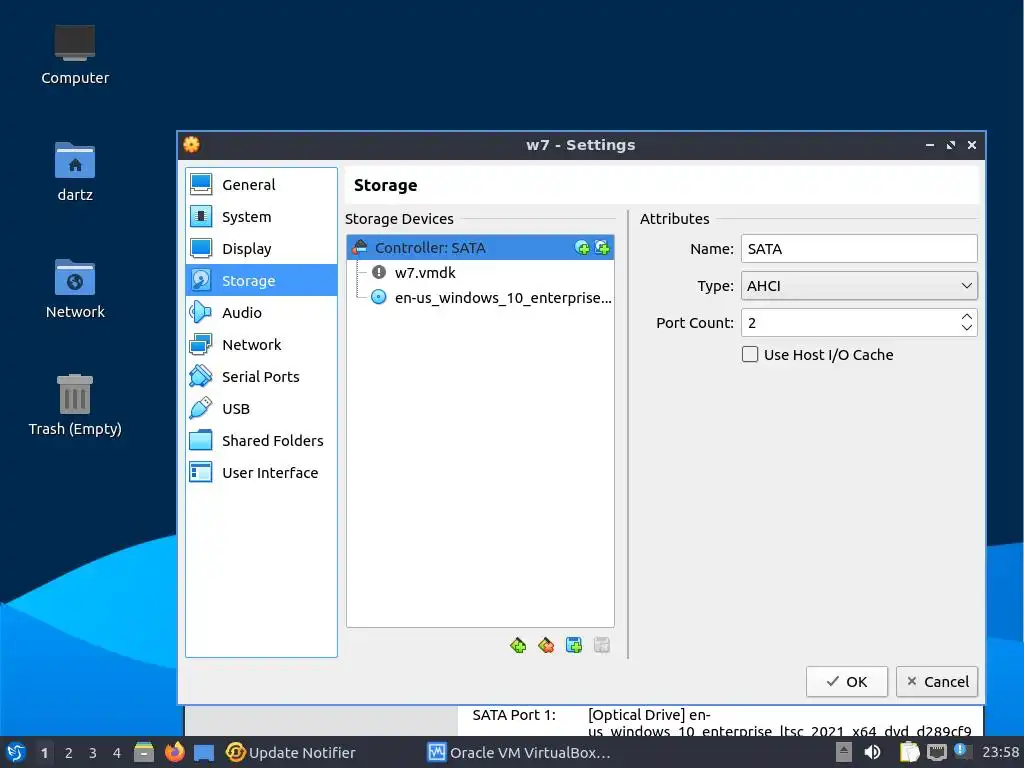Click the show desktop icon in the taskbar
This screenshot has width=1024, height=768.
pyautogui.click(x=204, y=753)
